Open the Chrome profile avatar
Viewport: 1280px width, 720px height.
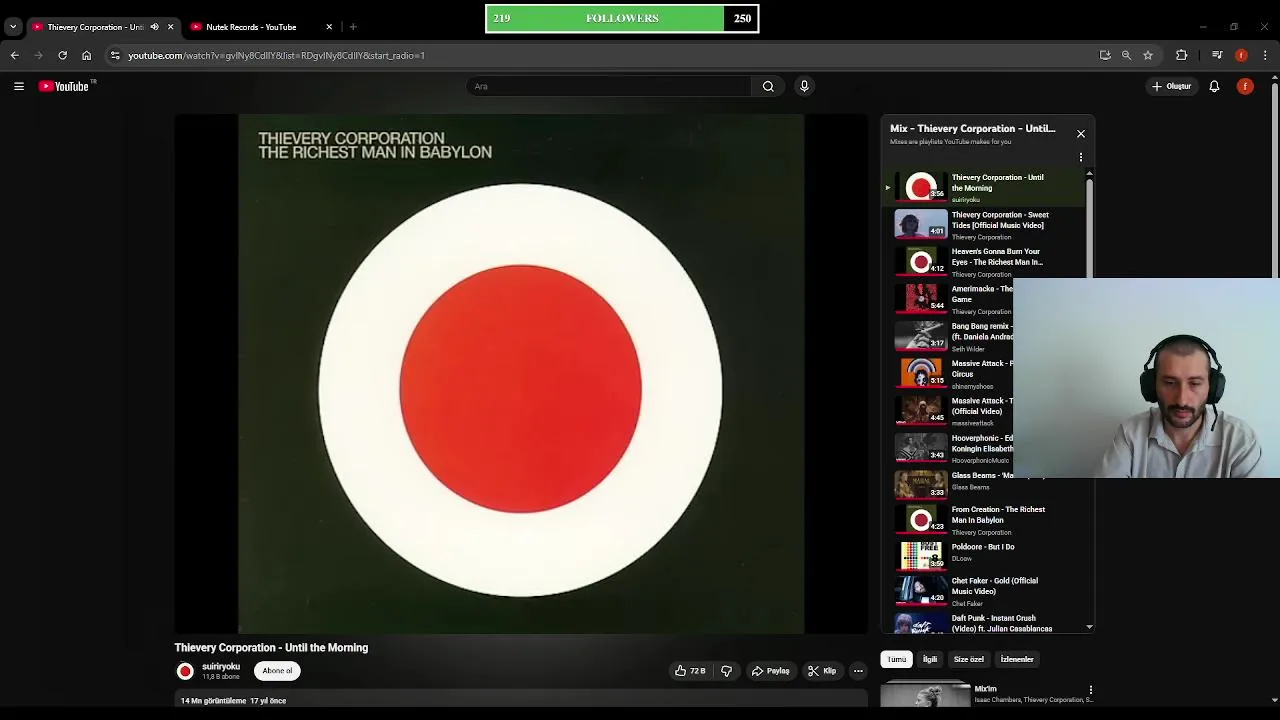1241,55
